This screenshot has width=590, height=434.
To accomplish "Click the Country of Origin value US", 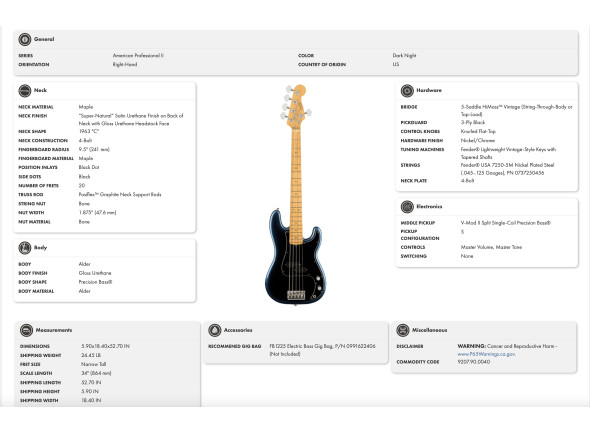I will (396, 64).
